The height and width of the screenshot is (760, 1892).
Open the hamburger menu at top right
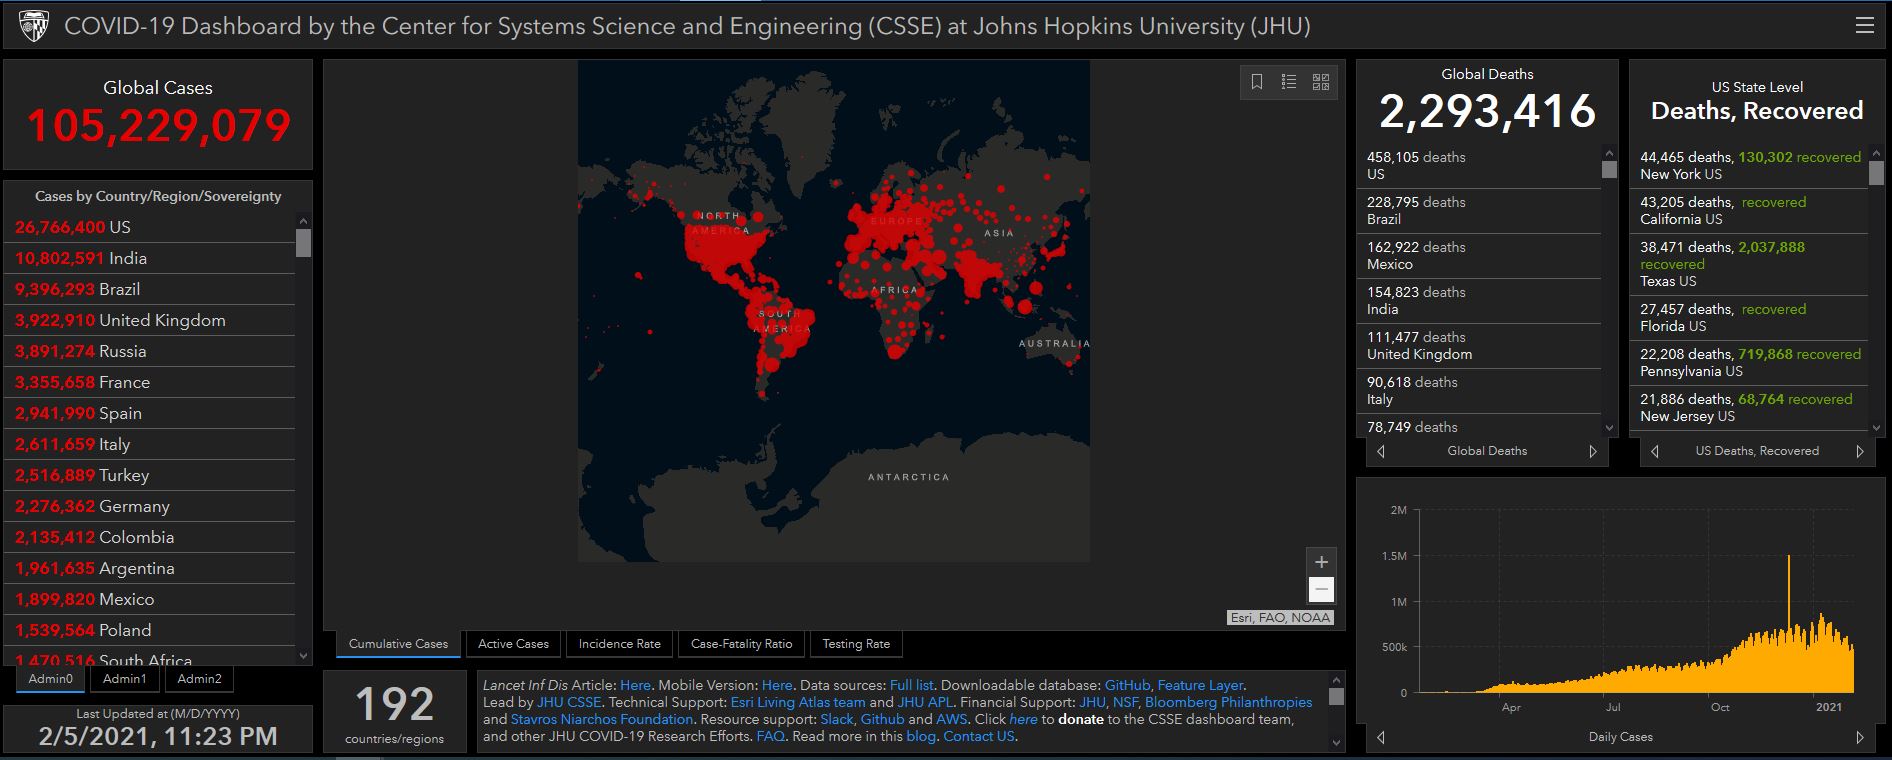point(1864,26)
